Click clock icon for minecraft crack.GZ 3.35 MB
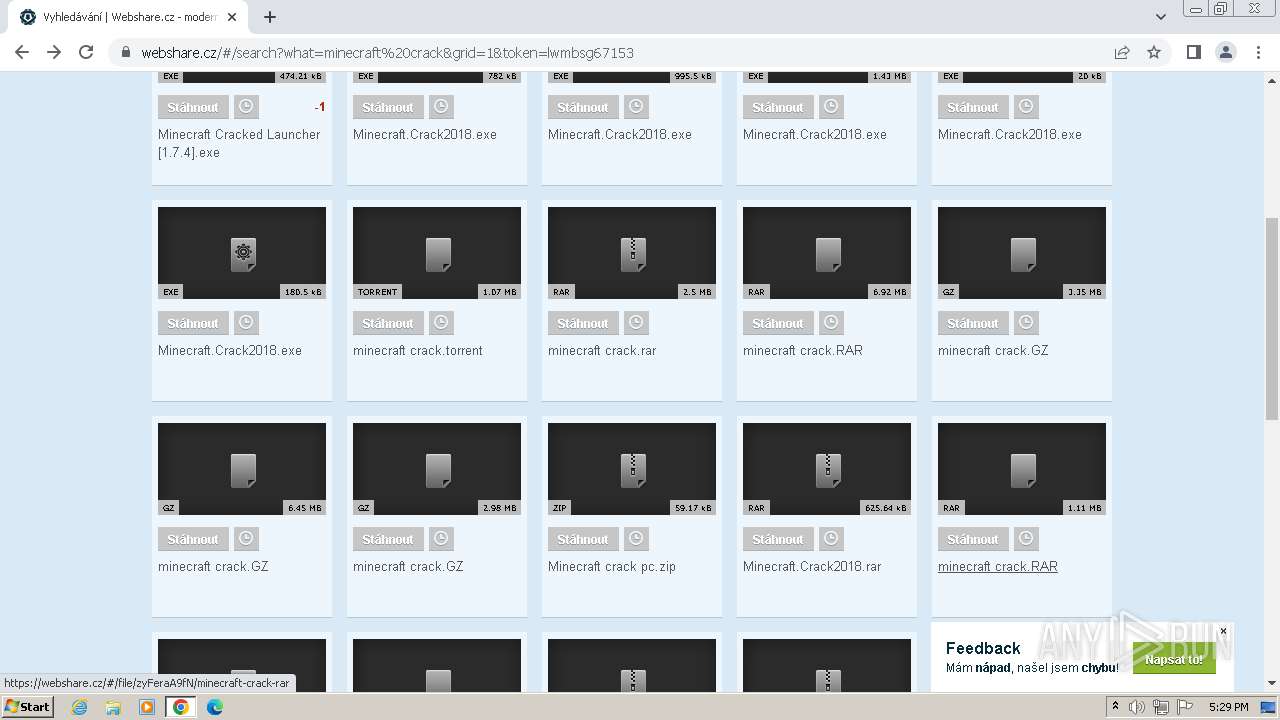Image resolution: width=1280 pixels, height=720 pixels. [x=1026, y=323]
